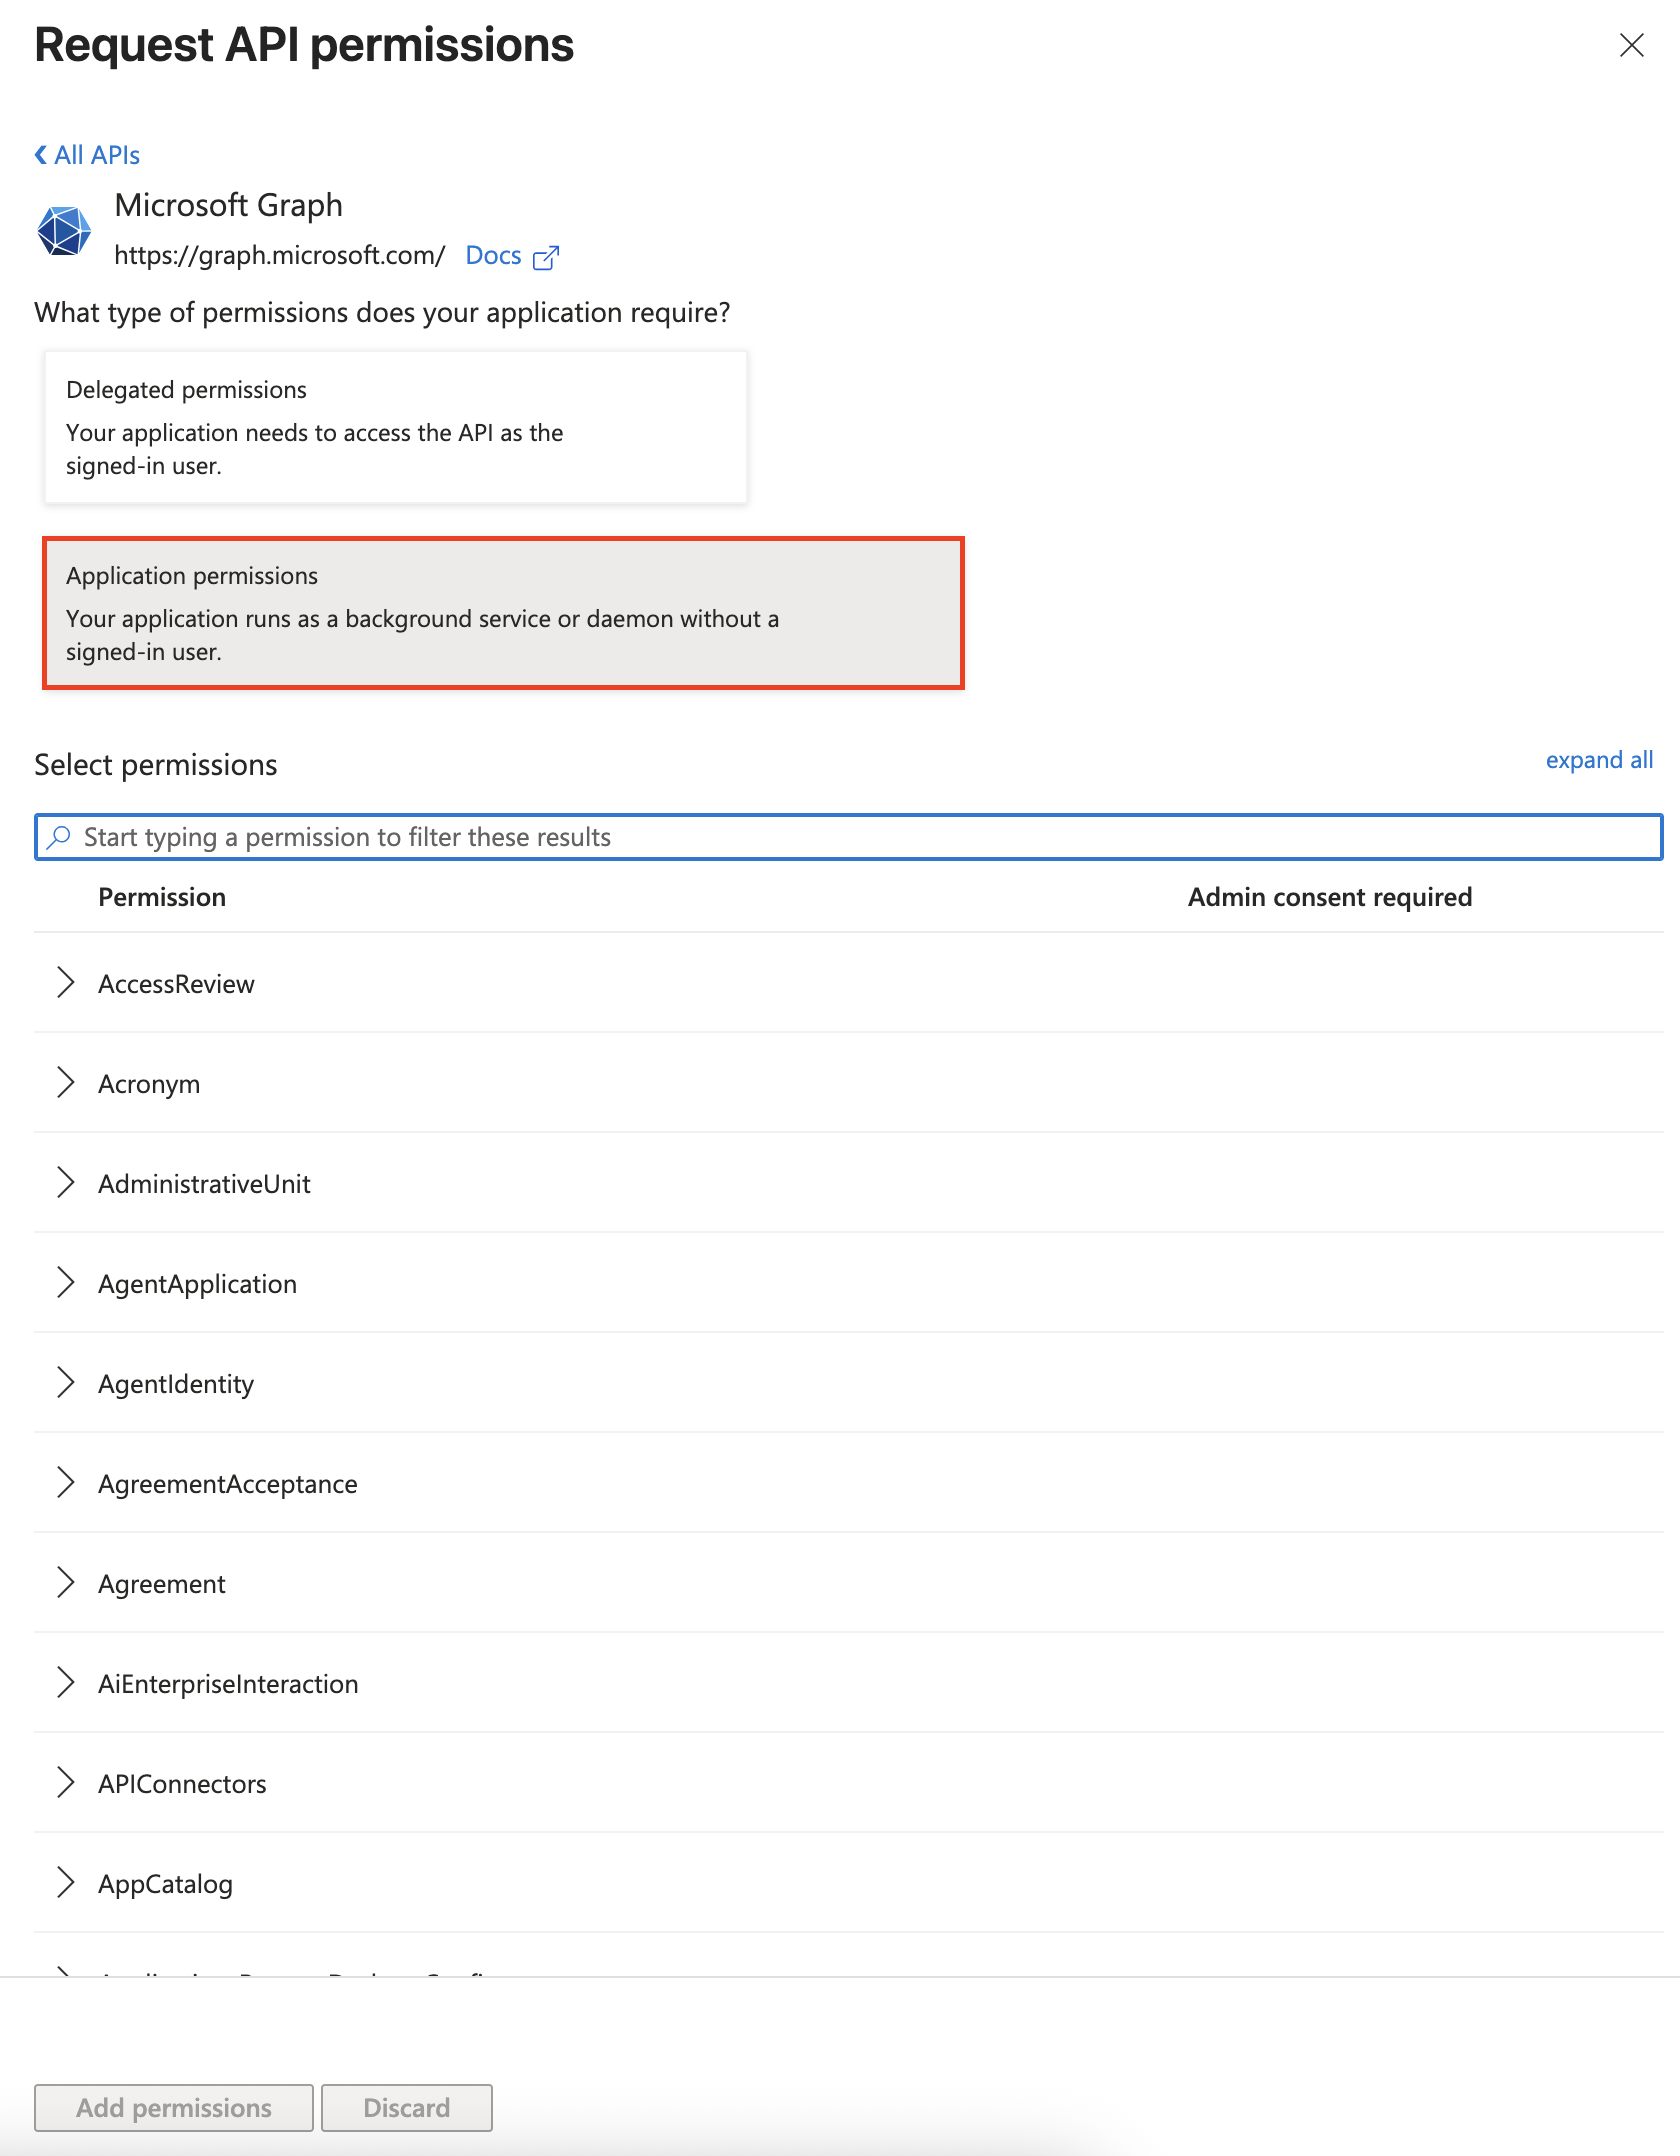
Task: Click the search magnifier in the filter box
Action: 59,837
